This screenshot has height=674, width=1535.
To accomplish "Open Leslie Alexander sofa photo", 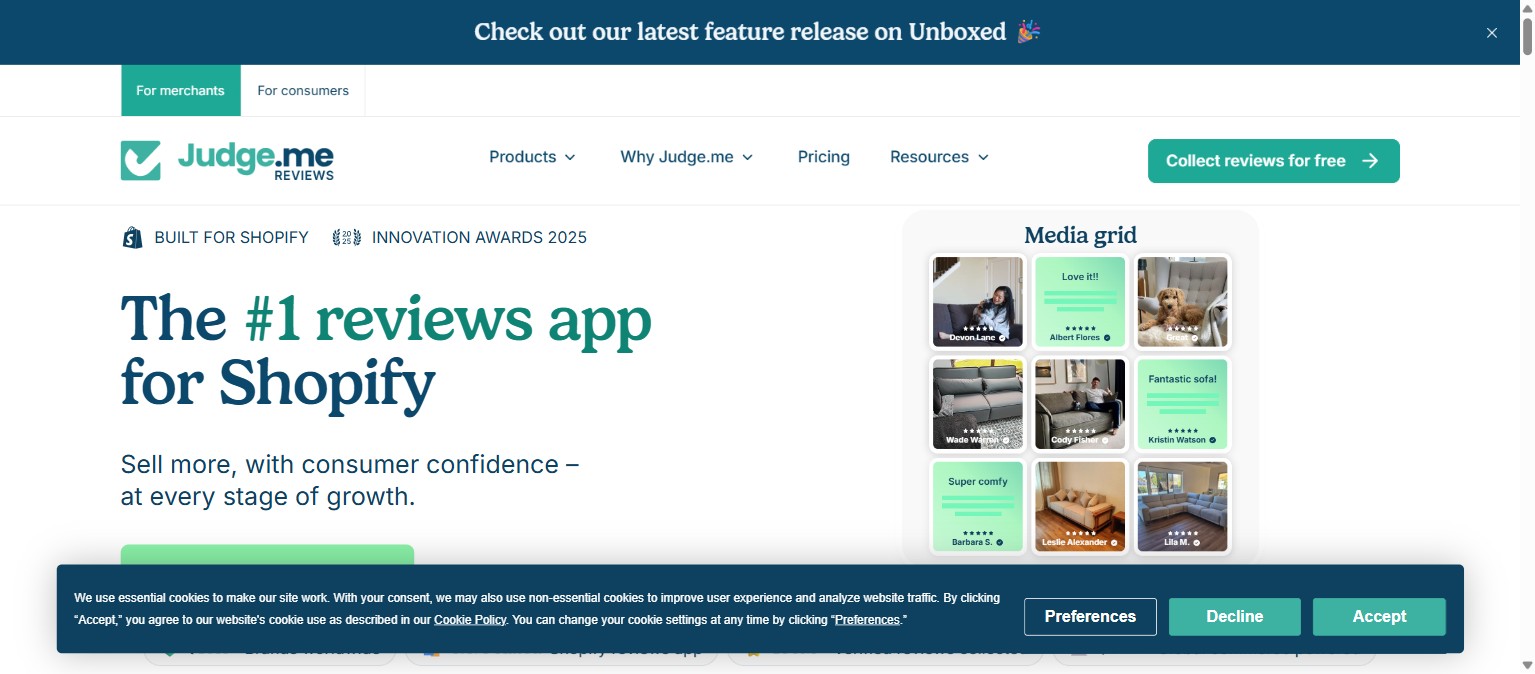I will click(x=1080, y=506).
